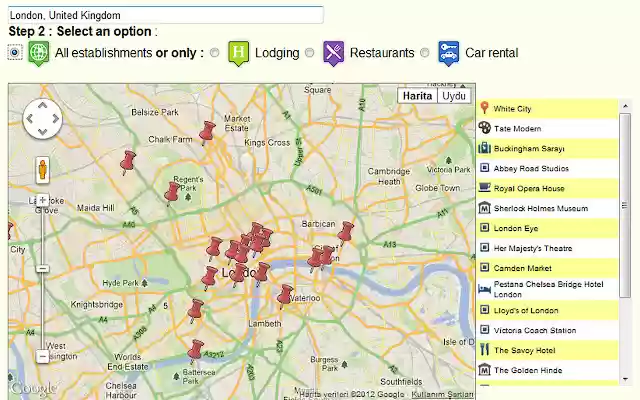Click the Tate Modern palette icon

click(x=485, y=128)
